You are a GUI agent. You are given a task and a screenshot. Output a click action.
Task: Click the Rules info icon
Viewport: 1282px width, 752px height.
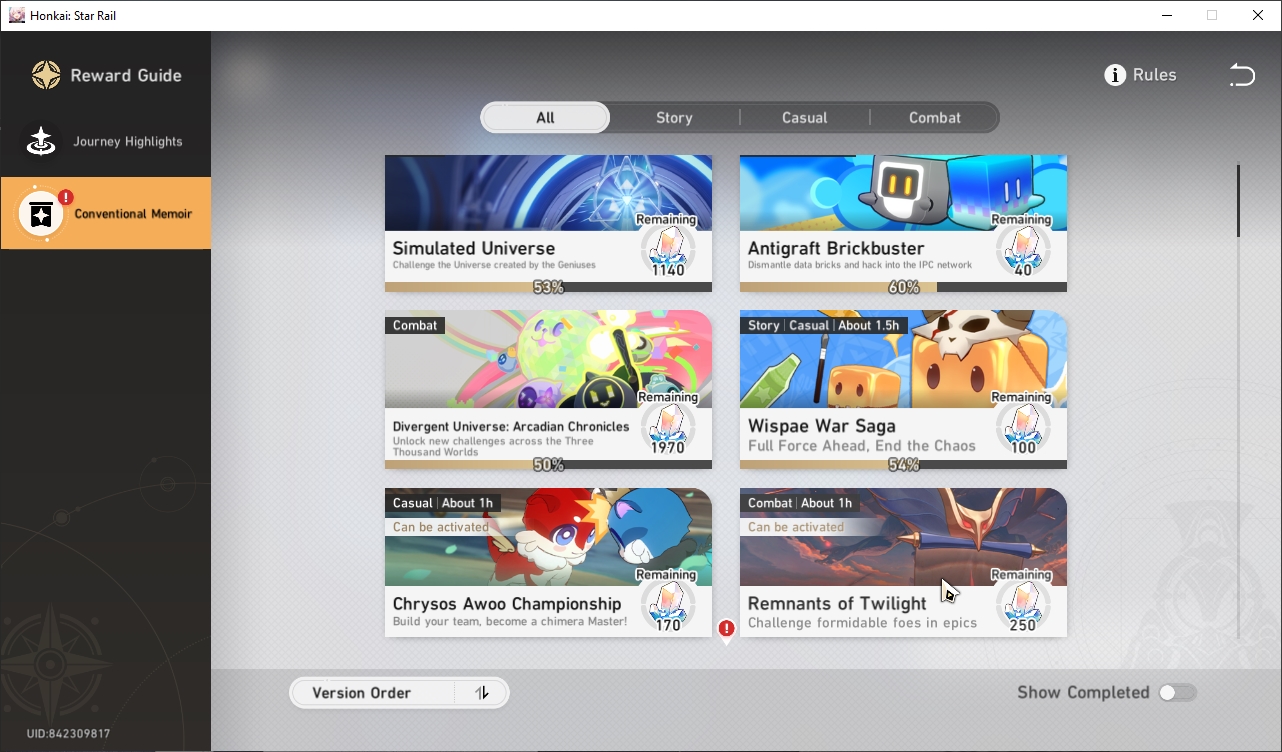(x=1115, y=75)
